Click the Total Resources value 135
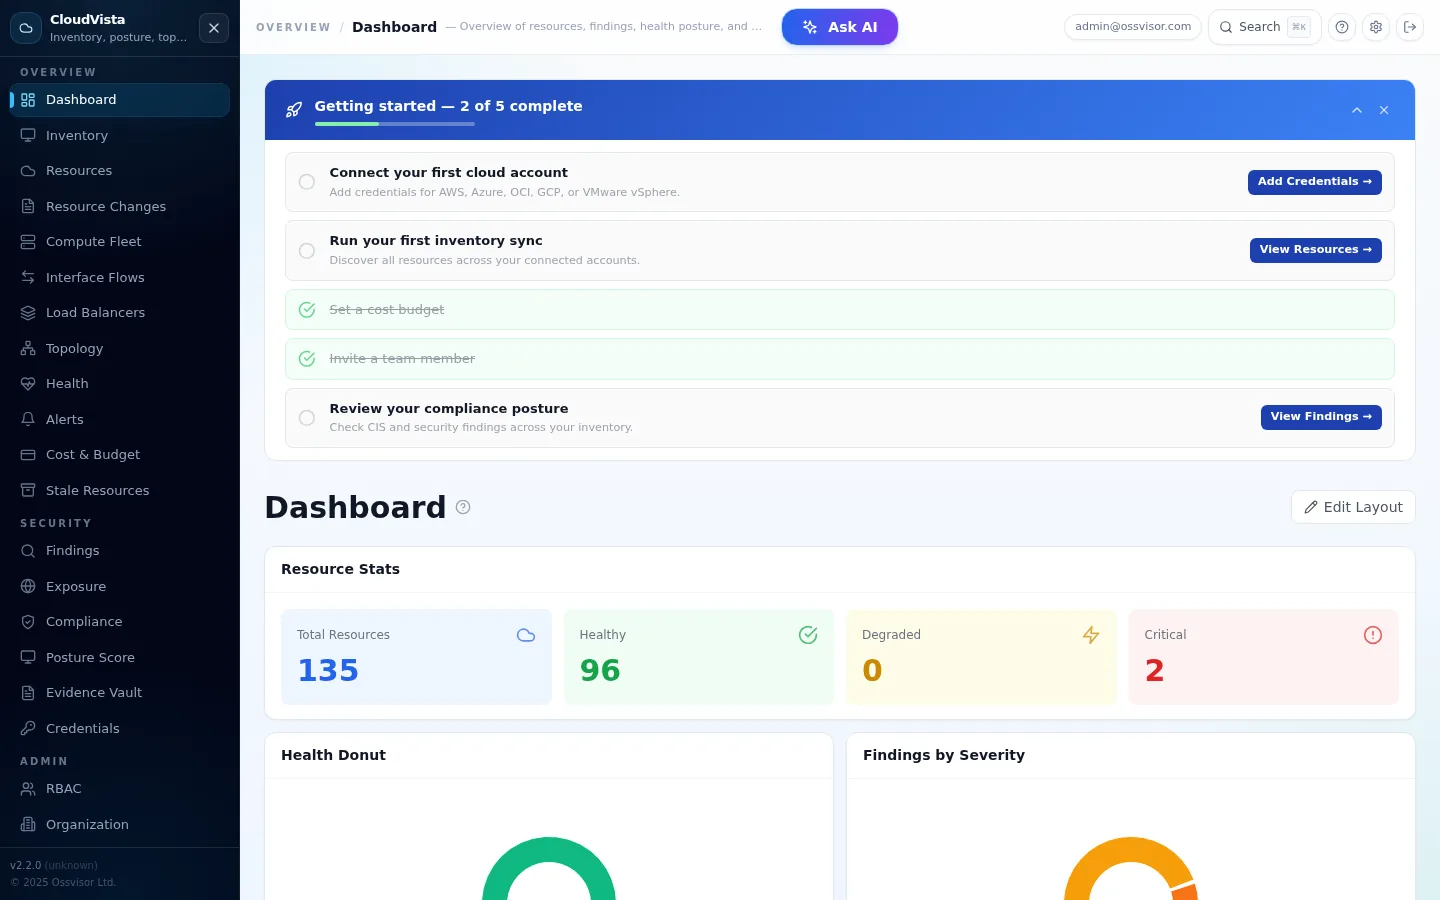The width and height of the screenshot is (1440, 900). tap(328, 670)
